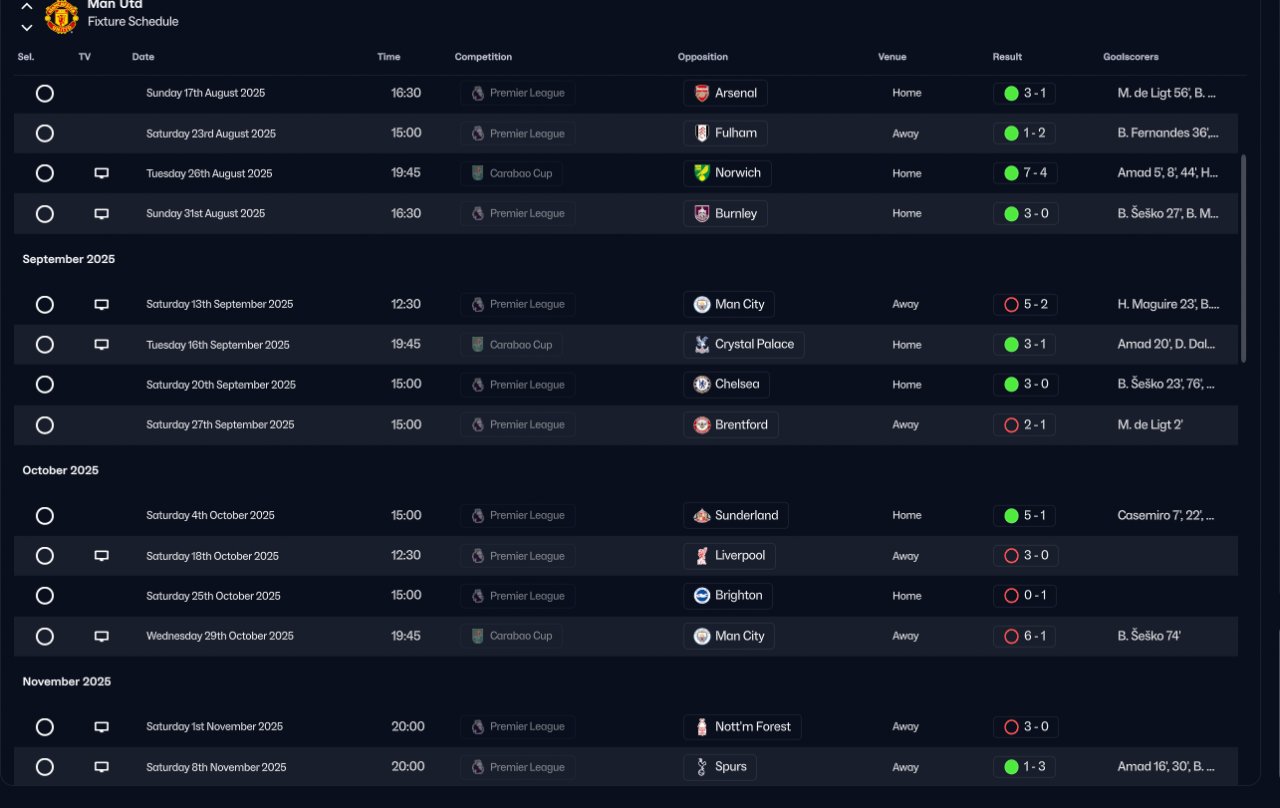Open the 1 - 3 result at Spurs

tap(1025, 767)
